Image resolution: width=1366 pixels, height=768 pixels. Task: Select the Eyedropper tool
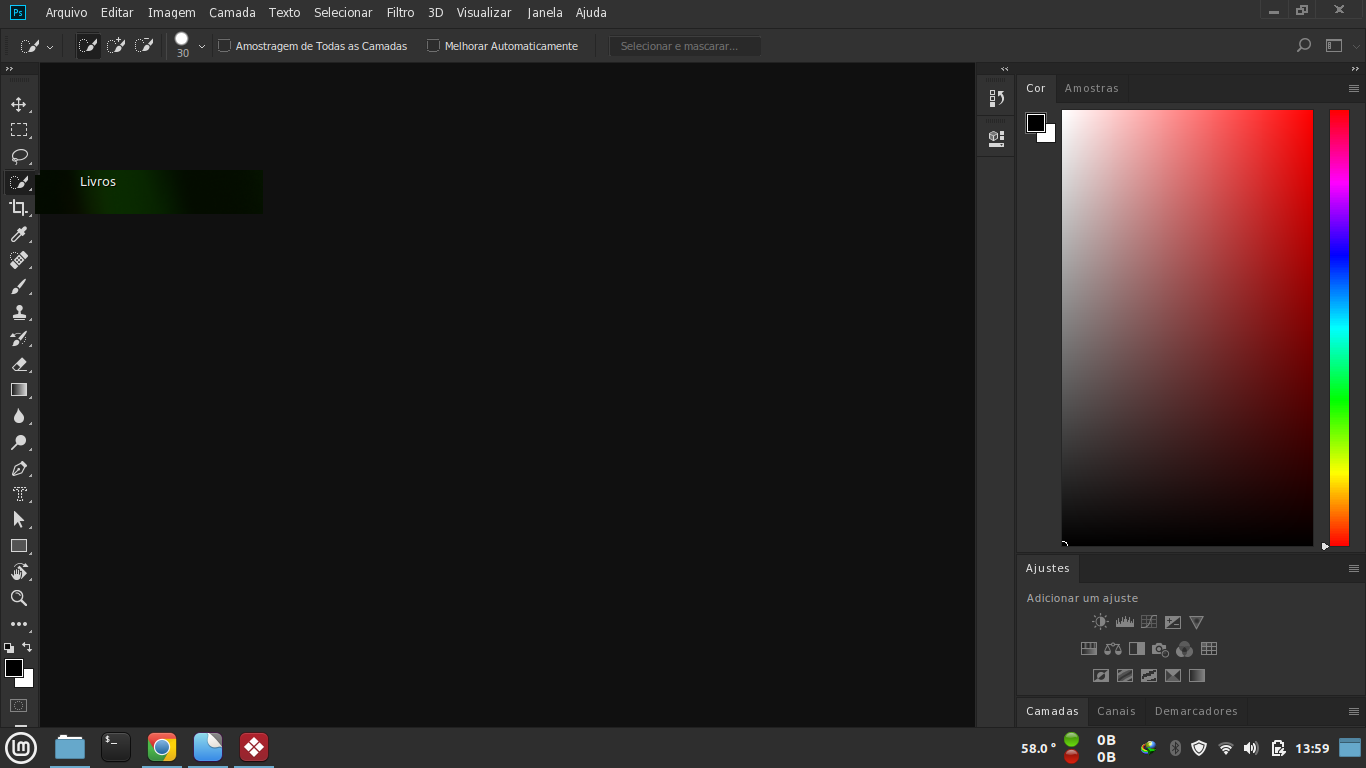tap(18, 234)
